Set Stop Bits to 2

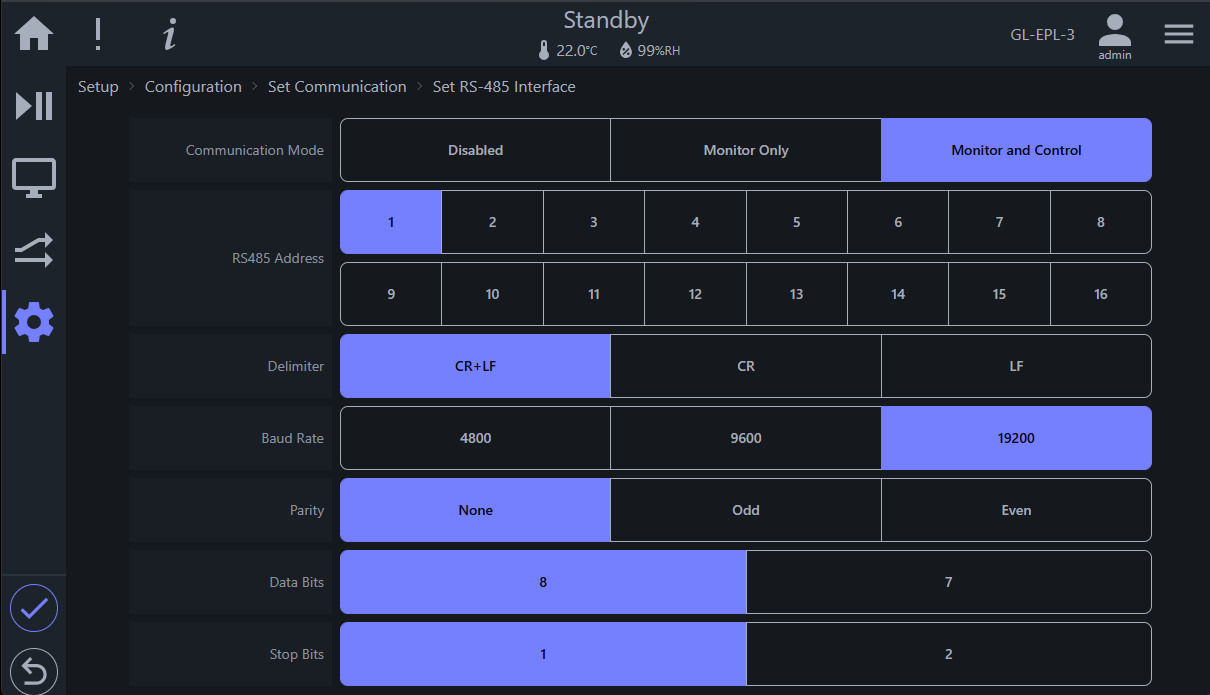tap(949, 654)
